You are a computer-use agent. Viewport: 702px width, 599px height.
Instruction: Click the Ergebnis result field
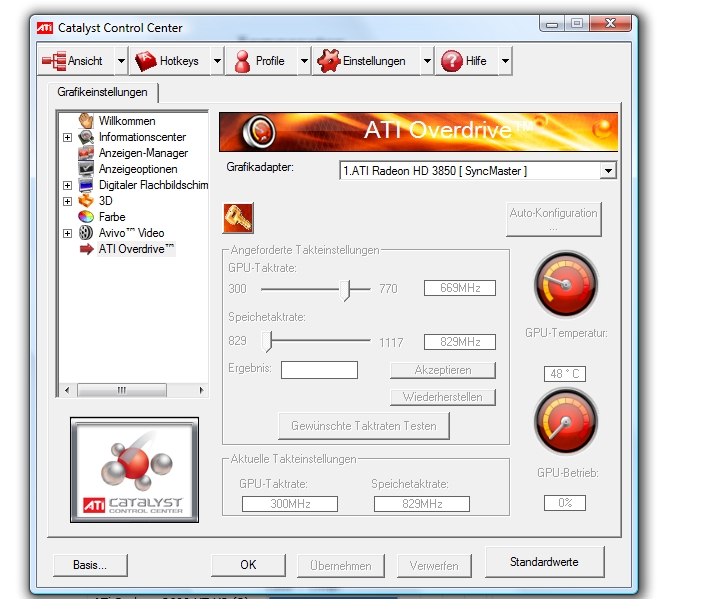pyautogui.click(x=319, y=370)
